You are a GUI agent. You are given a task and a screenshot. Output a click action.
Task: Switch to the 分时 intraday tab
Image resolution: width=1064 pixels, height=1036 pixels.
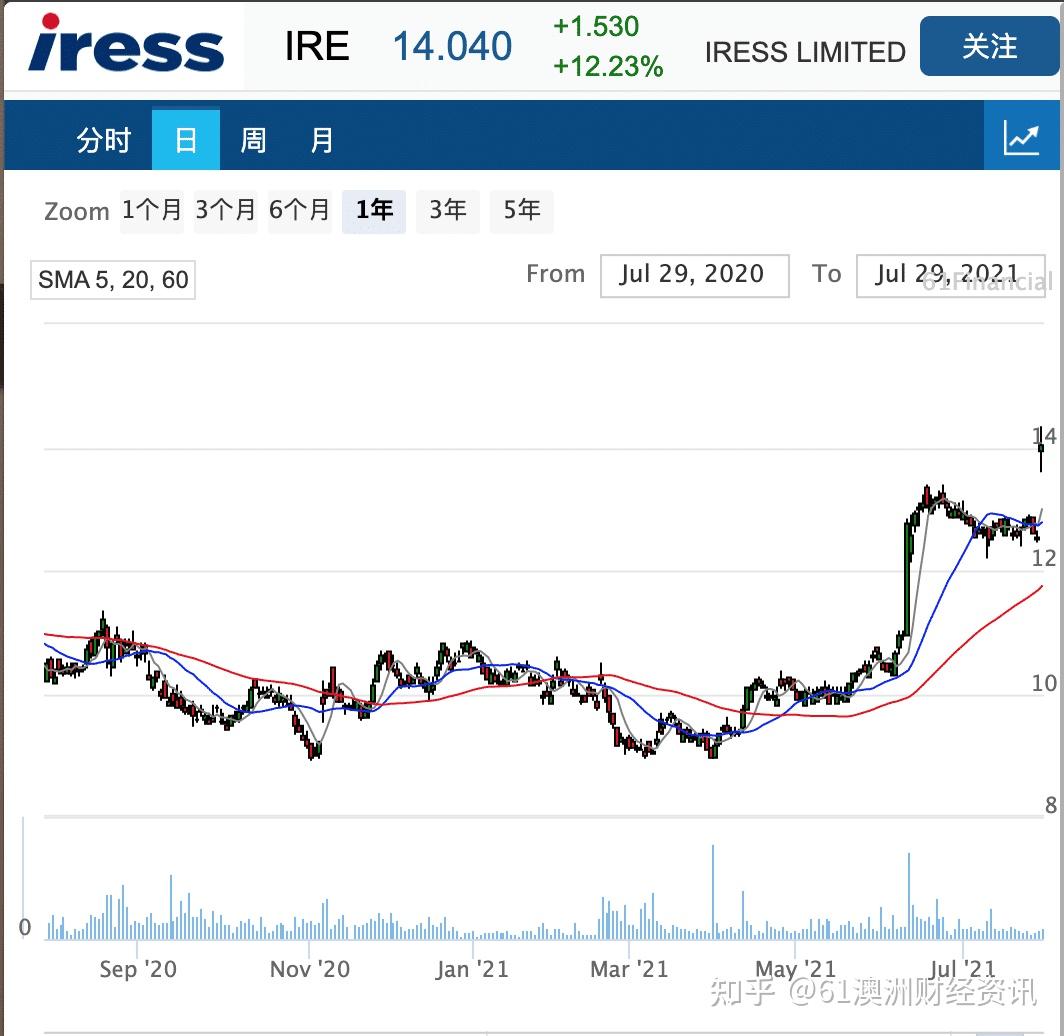tap(101, 140)
